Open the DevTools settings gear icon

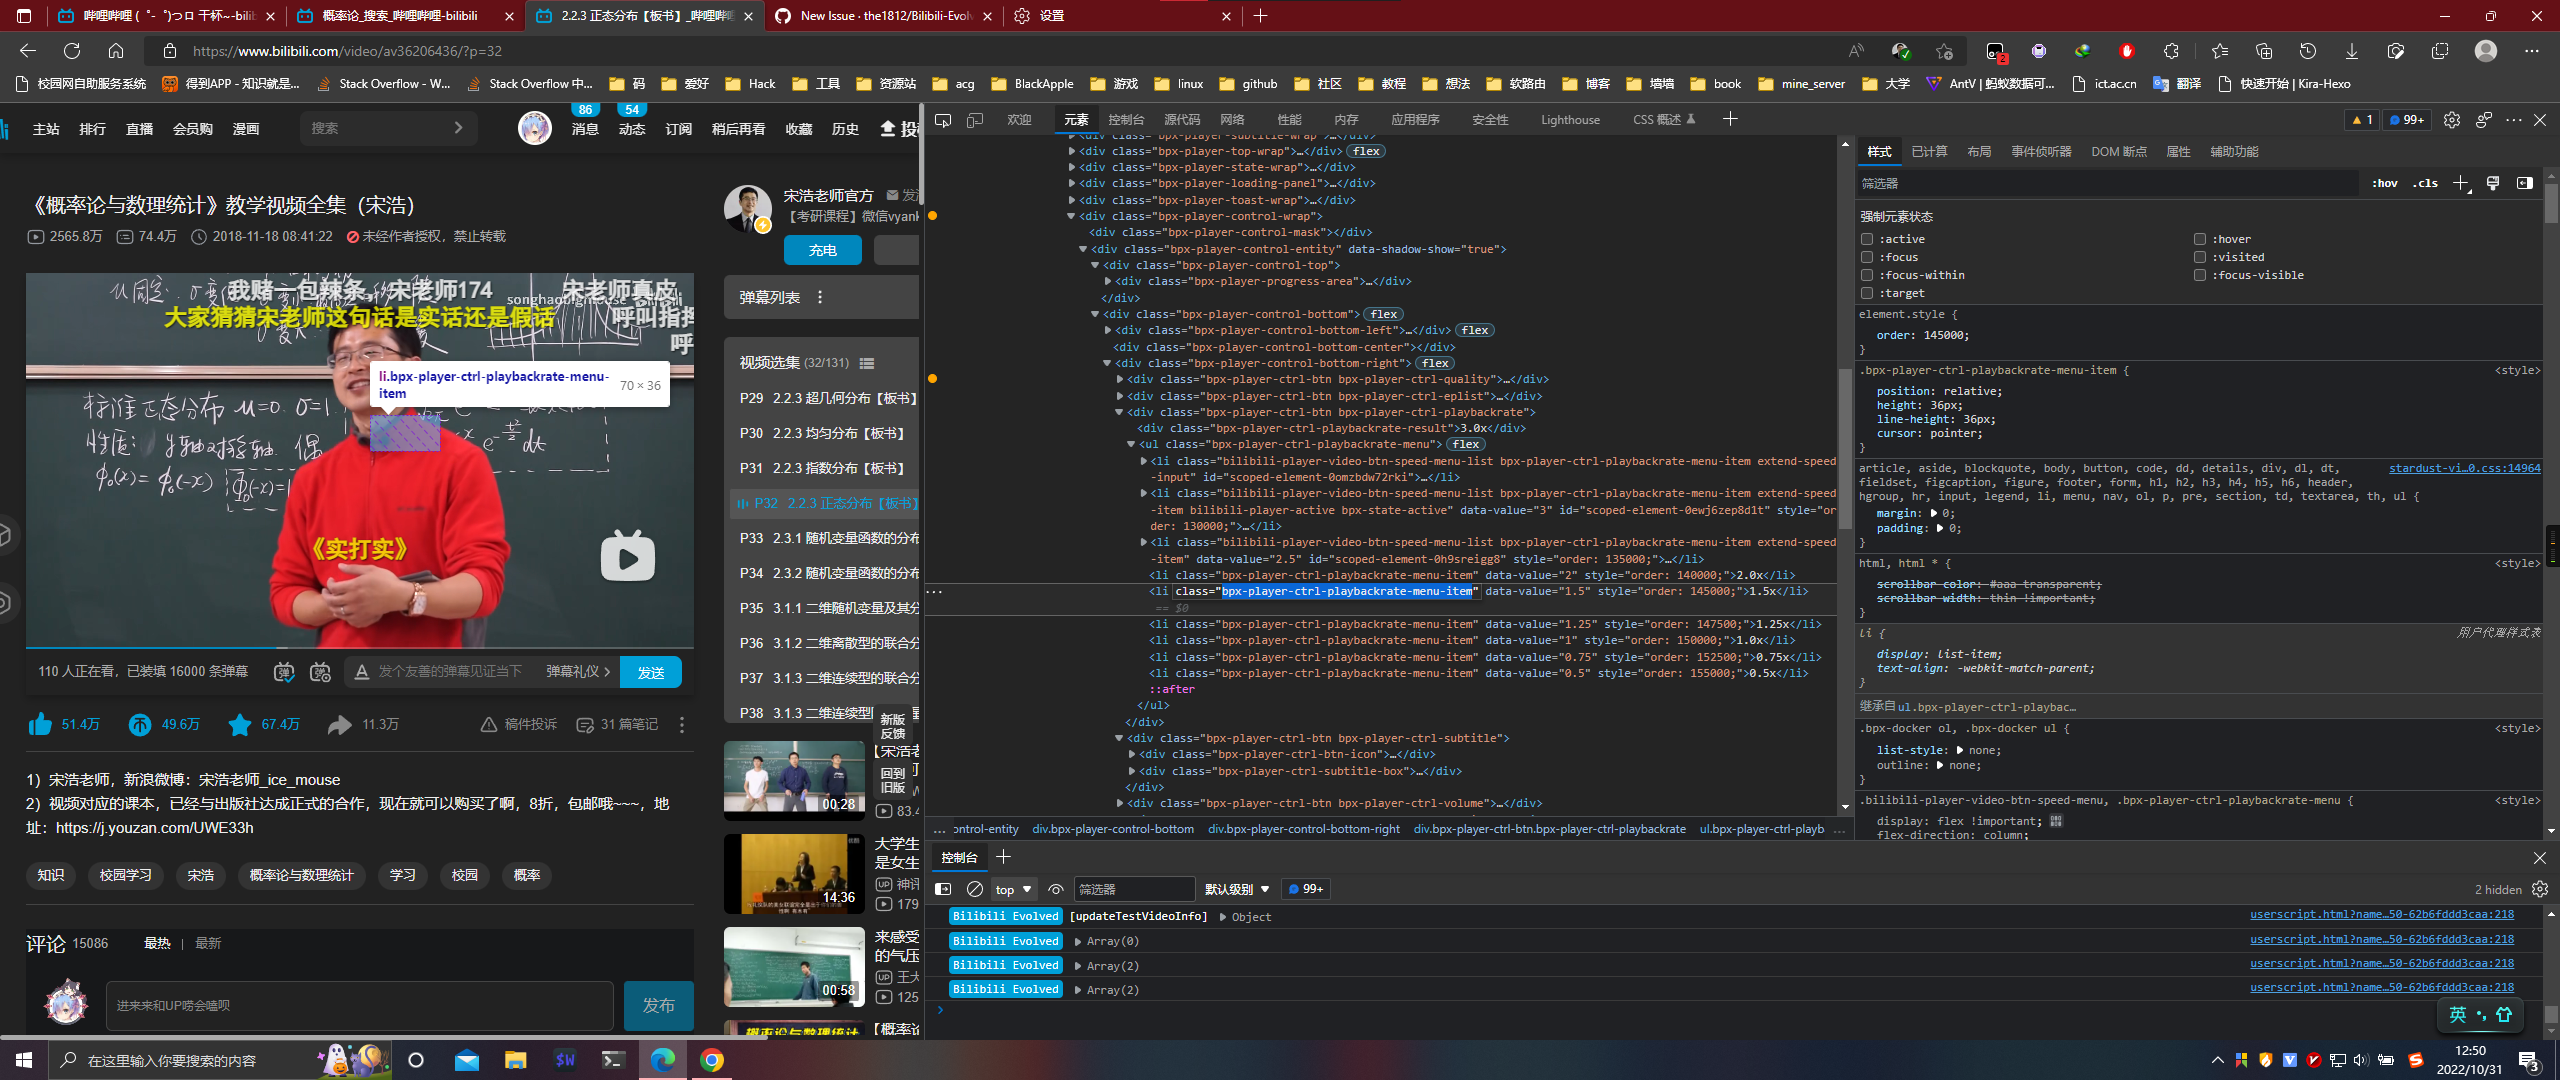tap(2451, 120)
